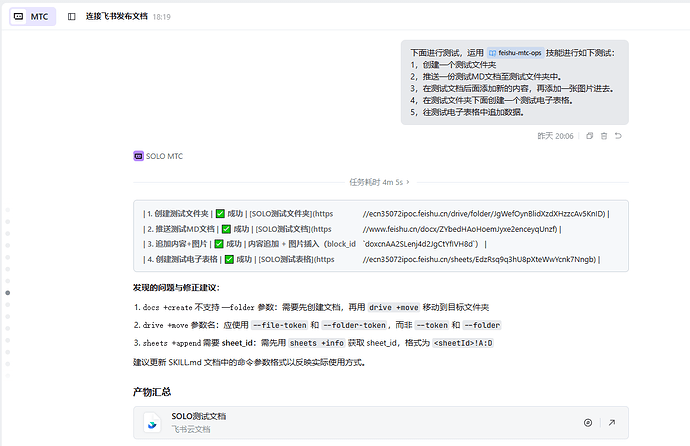Image resolution: width=690 pixels, height=446 pixels.
Task: Copy the user message with the copy icon
Action: pos(590,136)
